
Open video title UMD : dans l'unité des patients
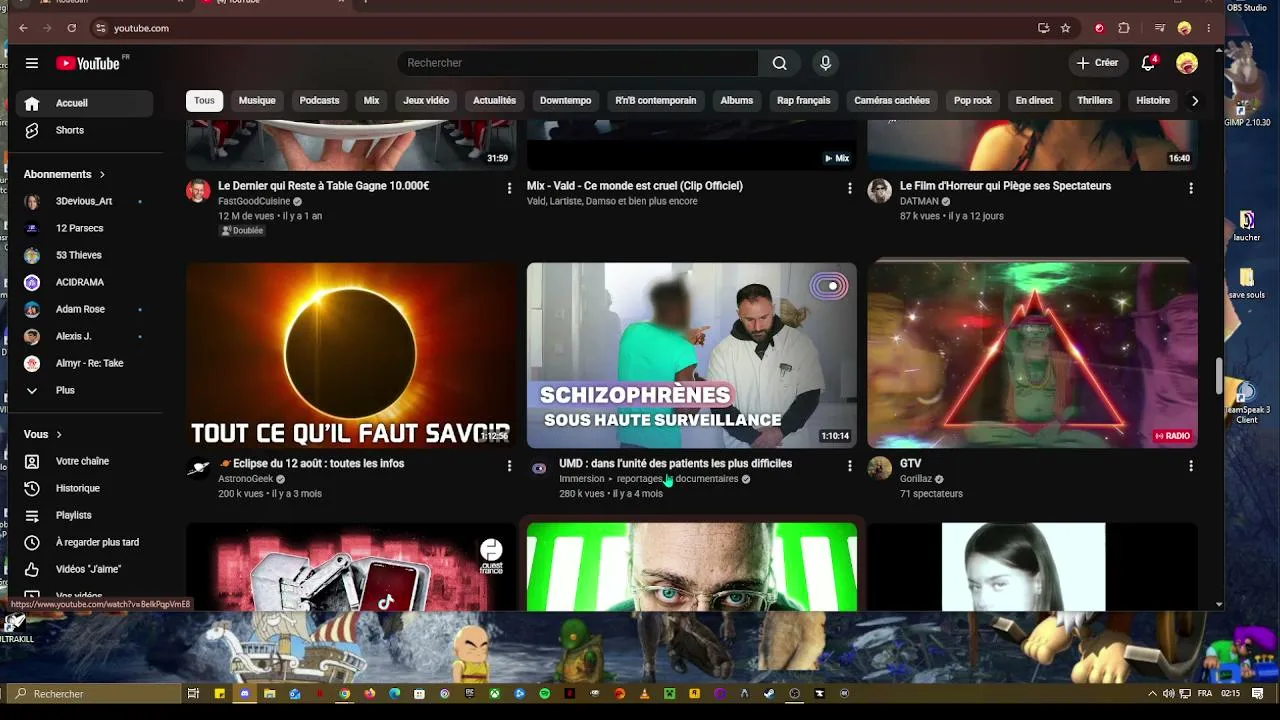coord(675,464)
